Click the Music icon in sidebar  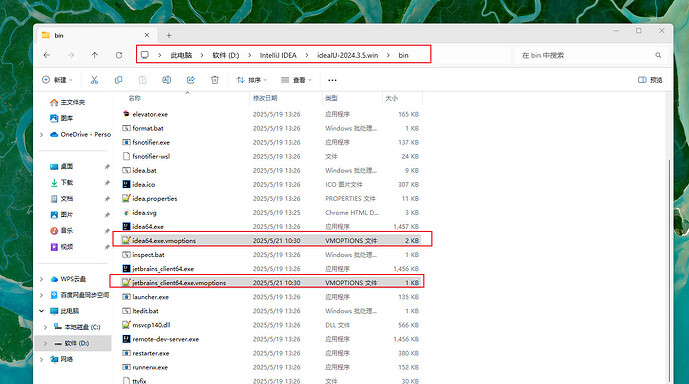pos(54,231)
